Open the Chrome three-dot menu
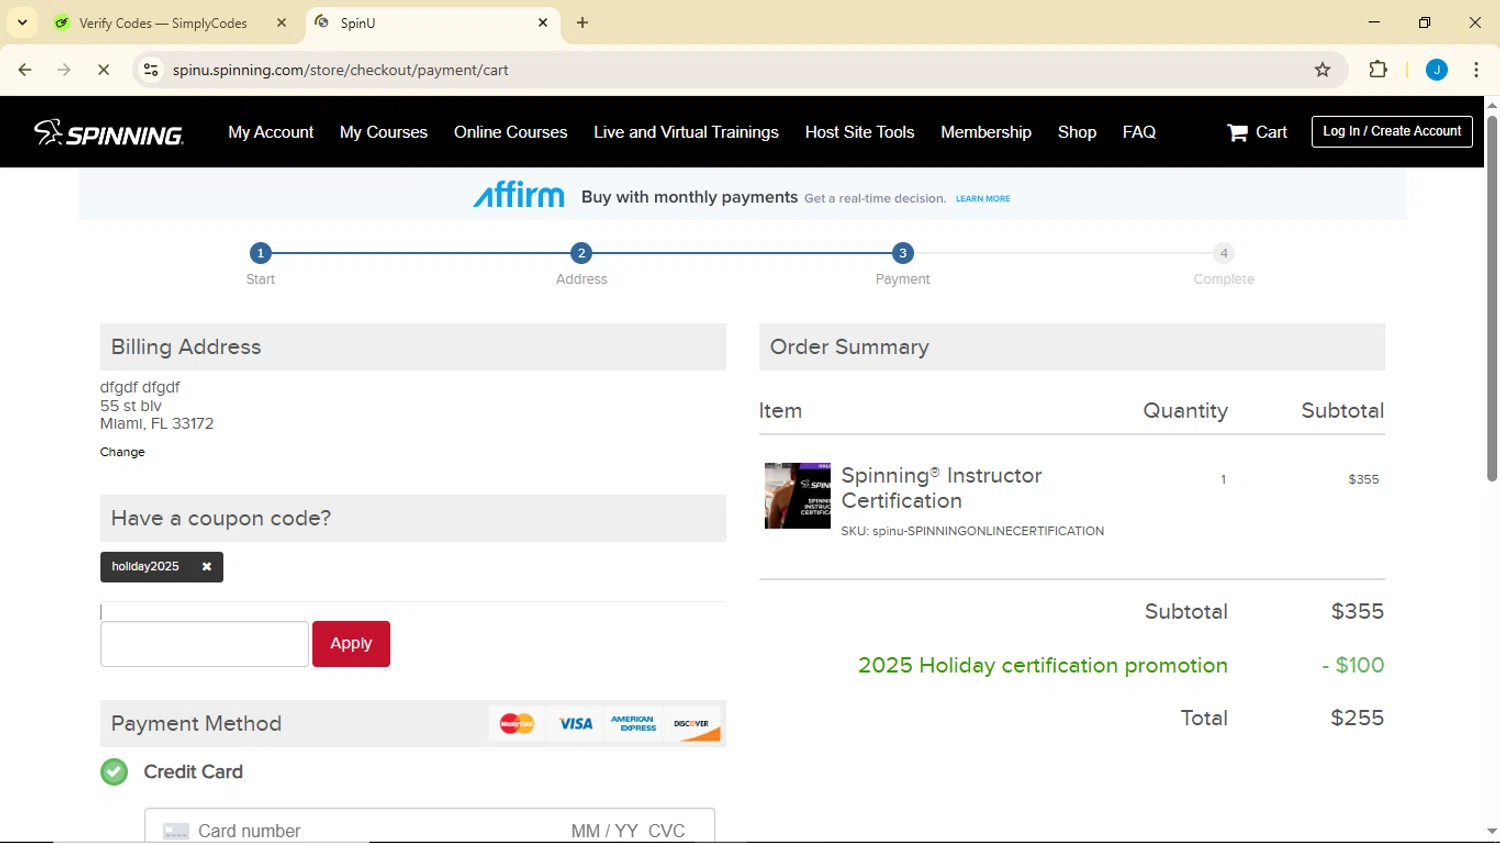 [x=1476, y=70]
